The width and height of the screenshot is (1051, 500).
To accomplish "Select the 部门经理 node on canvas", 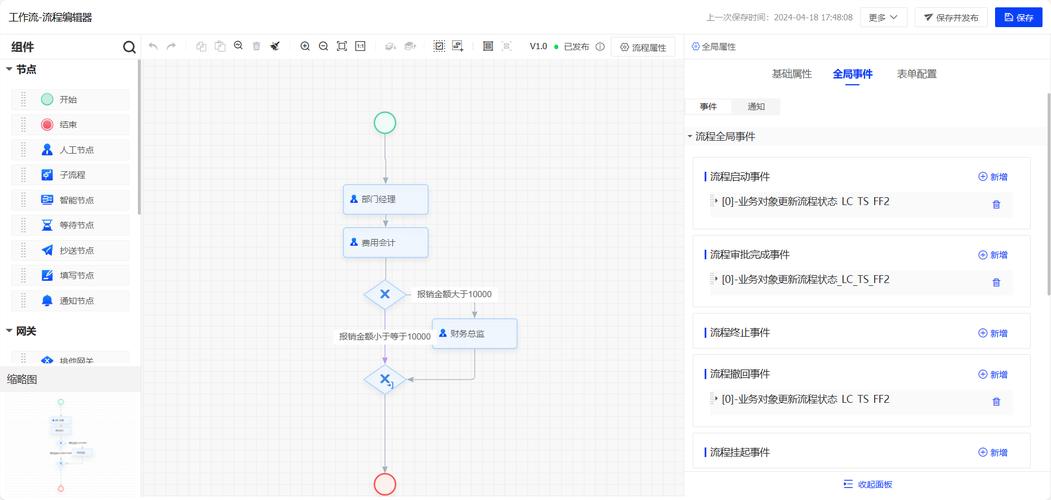I will tap(385, 199).
